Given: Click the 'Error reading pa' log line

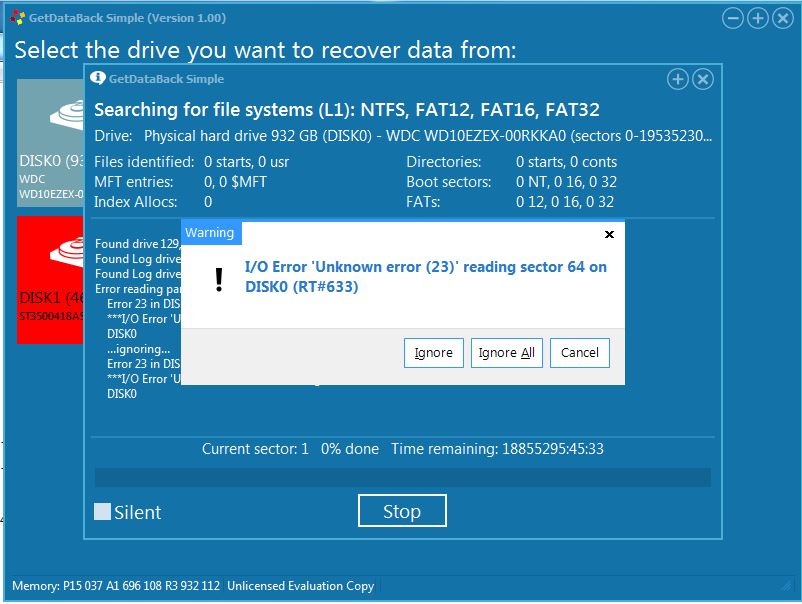Looking at the screenshot, I should tap(138, 289).
